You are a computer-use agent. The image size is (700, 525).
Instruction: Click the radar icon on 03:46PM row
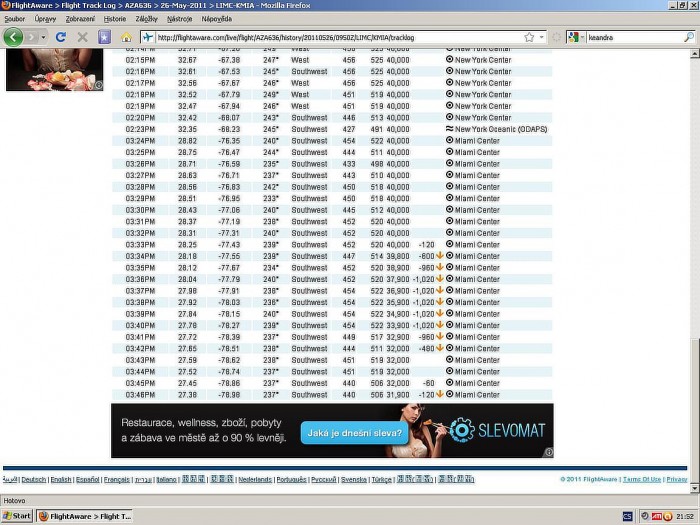[450, 394]
